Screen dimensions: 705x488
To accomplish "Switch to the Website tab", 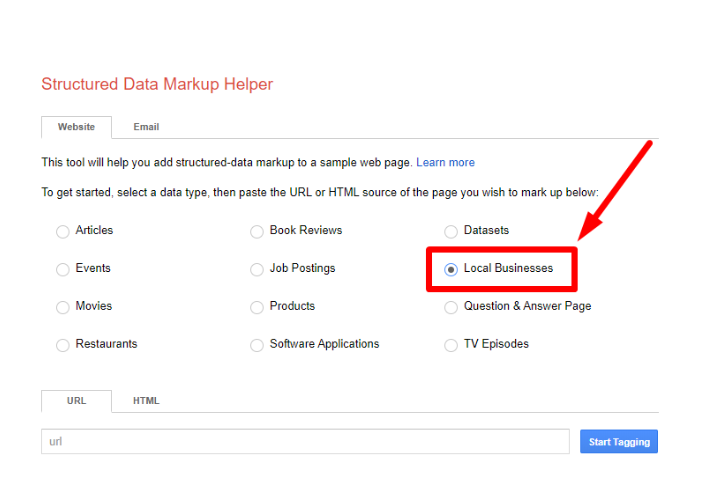I will (76, 127).
